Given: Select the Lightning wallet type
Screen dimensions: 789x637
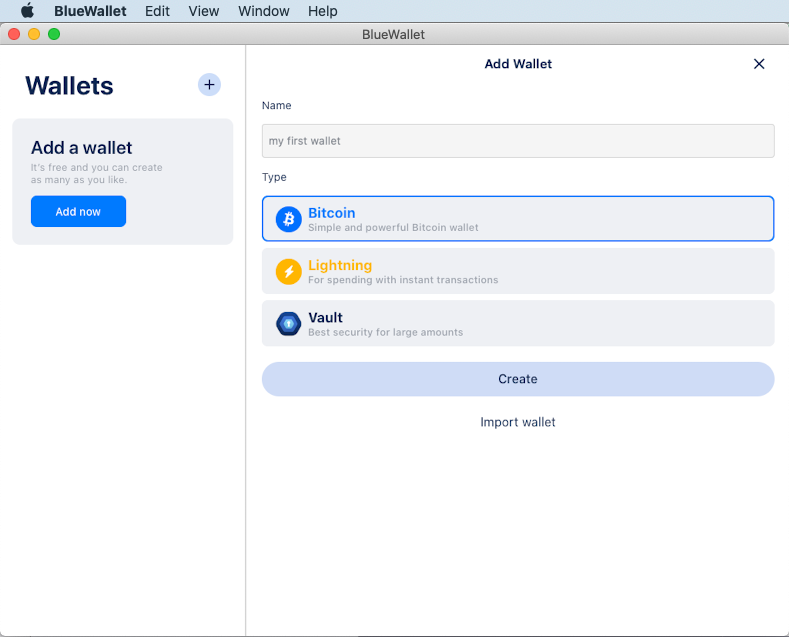Looking at the screenshot, I should click(x=518, y=271).
